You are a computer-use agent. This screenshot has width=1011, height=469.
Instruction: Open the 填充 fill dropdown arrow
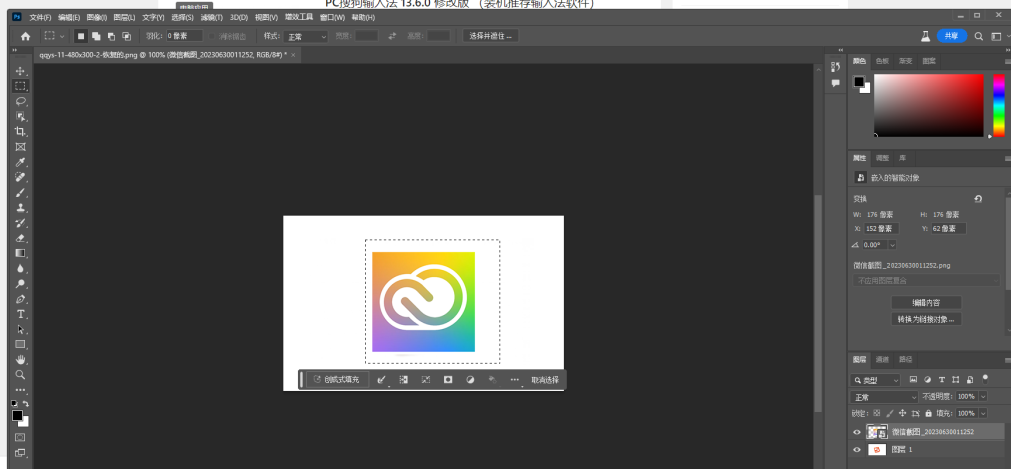click(983, 413)
